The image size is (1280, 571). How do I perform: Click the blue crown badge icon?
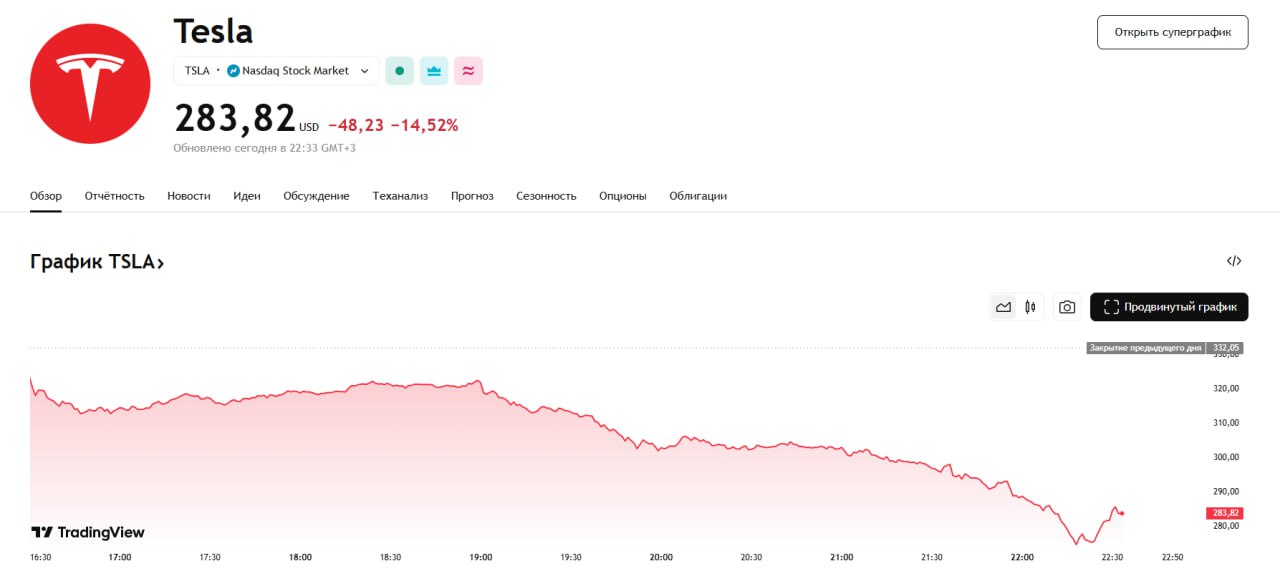(434, 71)
